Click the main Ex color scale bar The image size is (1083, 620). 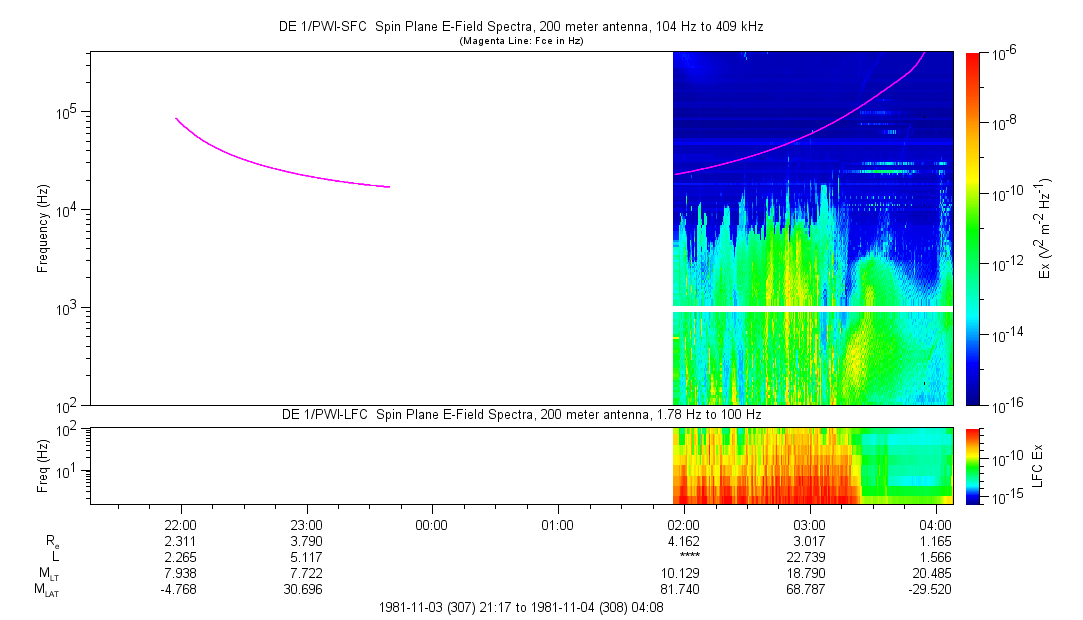(974, 228)
